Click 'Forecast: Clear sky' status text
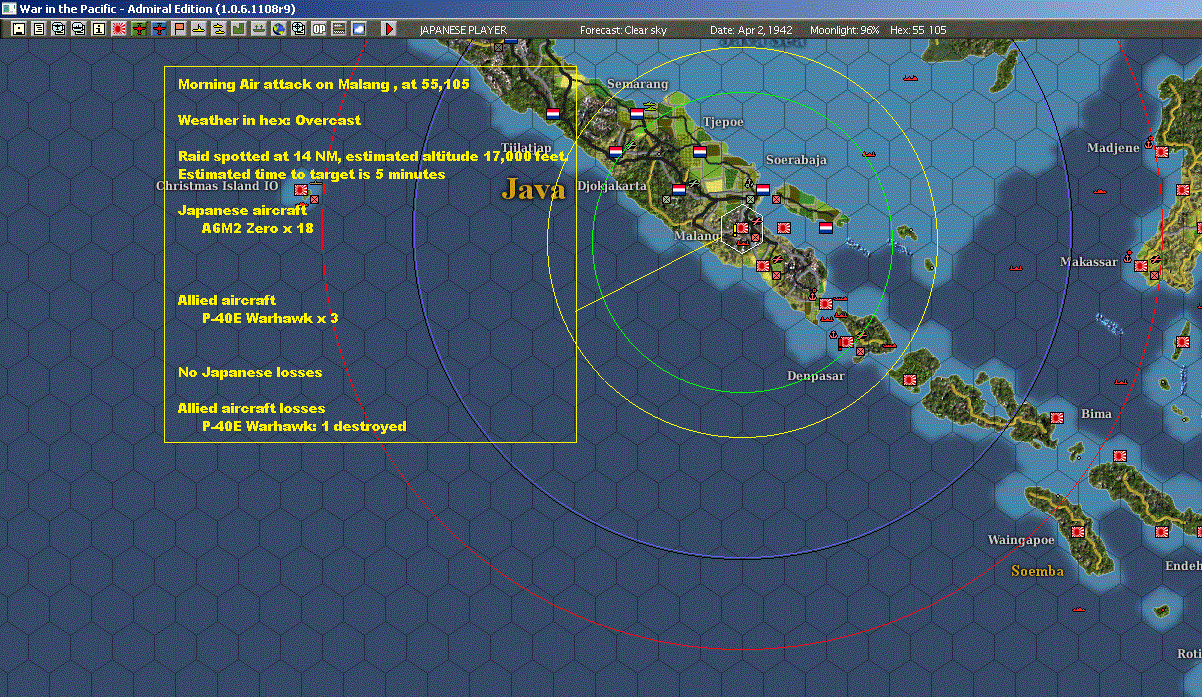1202x697 pixels. [623, 30]
